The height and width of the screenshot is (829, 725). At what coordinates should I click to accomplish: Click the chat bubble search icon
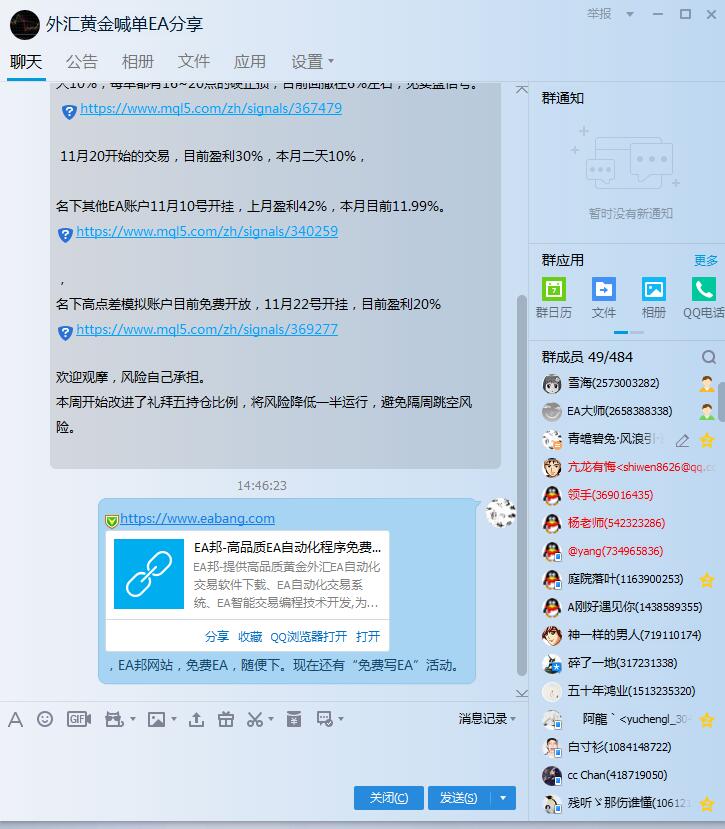click(x=325, y=719)
